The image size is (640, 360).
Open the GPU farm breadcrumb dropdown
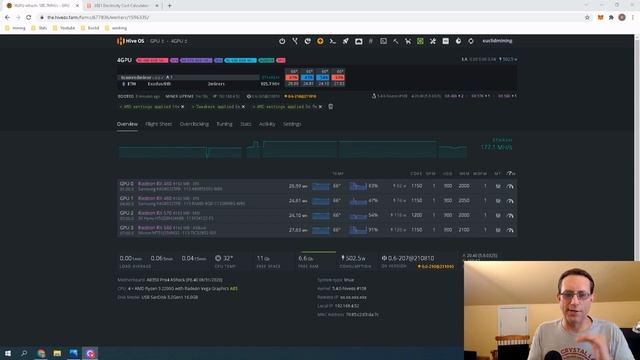pyautogui.click(x=157, y=41)
